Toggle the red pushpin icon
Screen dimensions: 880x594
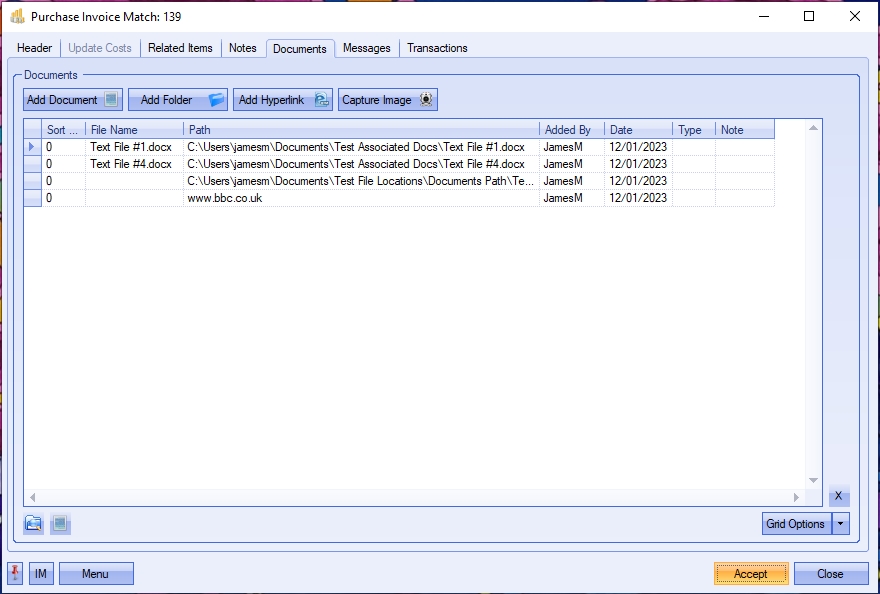point(16,573)
